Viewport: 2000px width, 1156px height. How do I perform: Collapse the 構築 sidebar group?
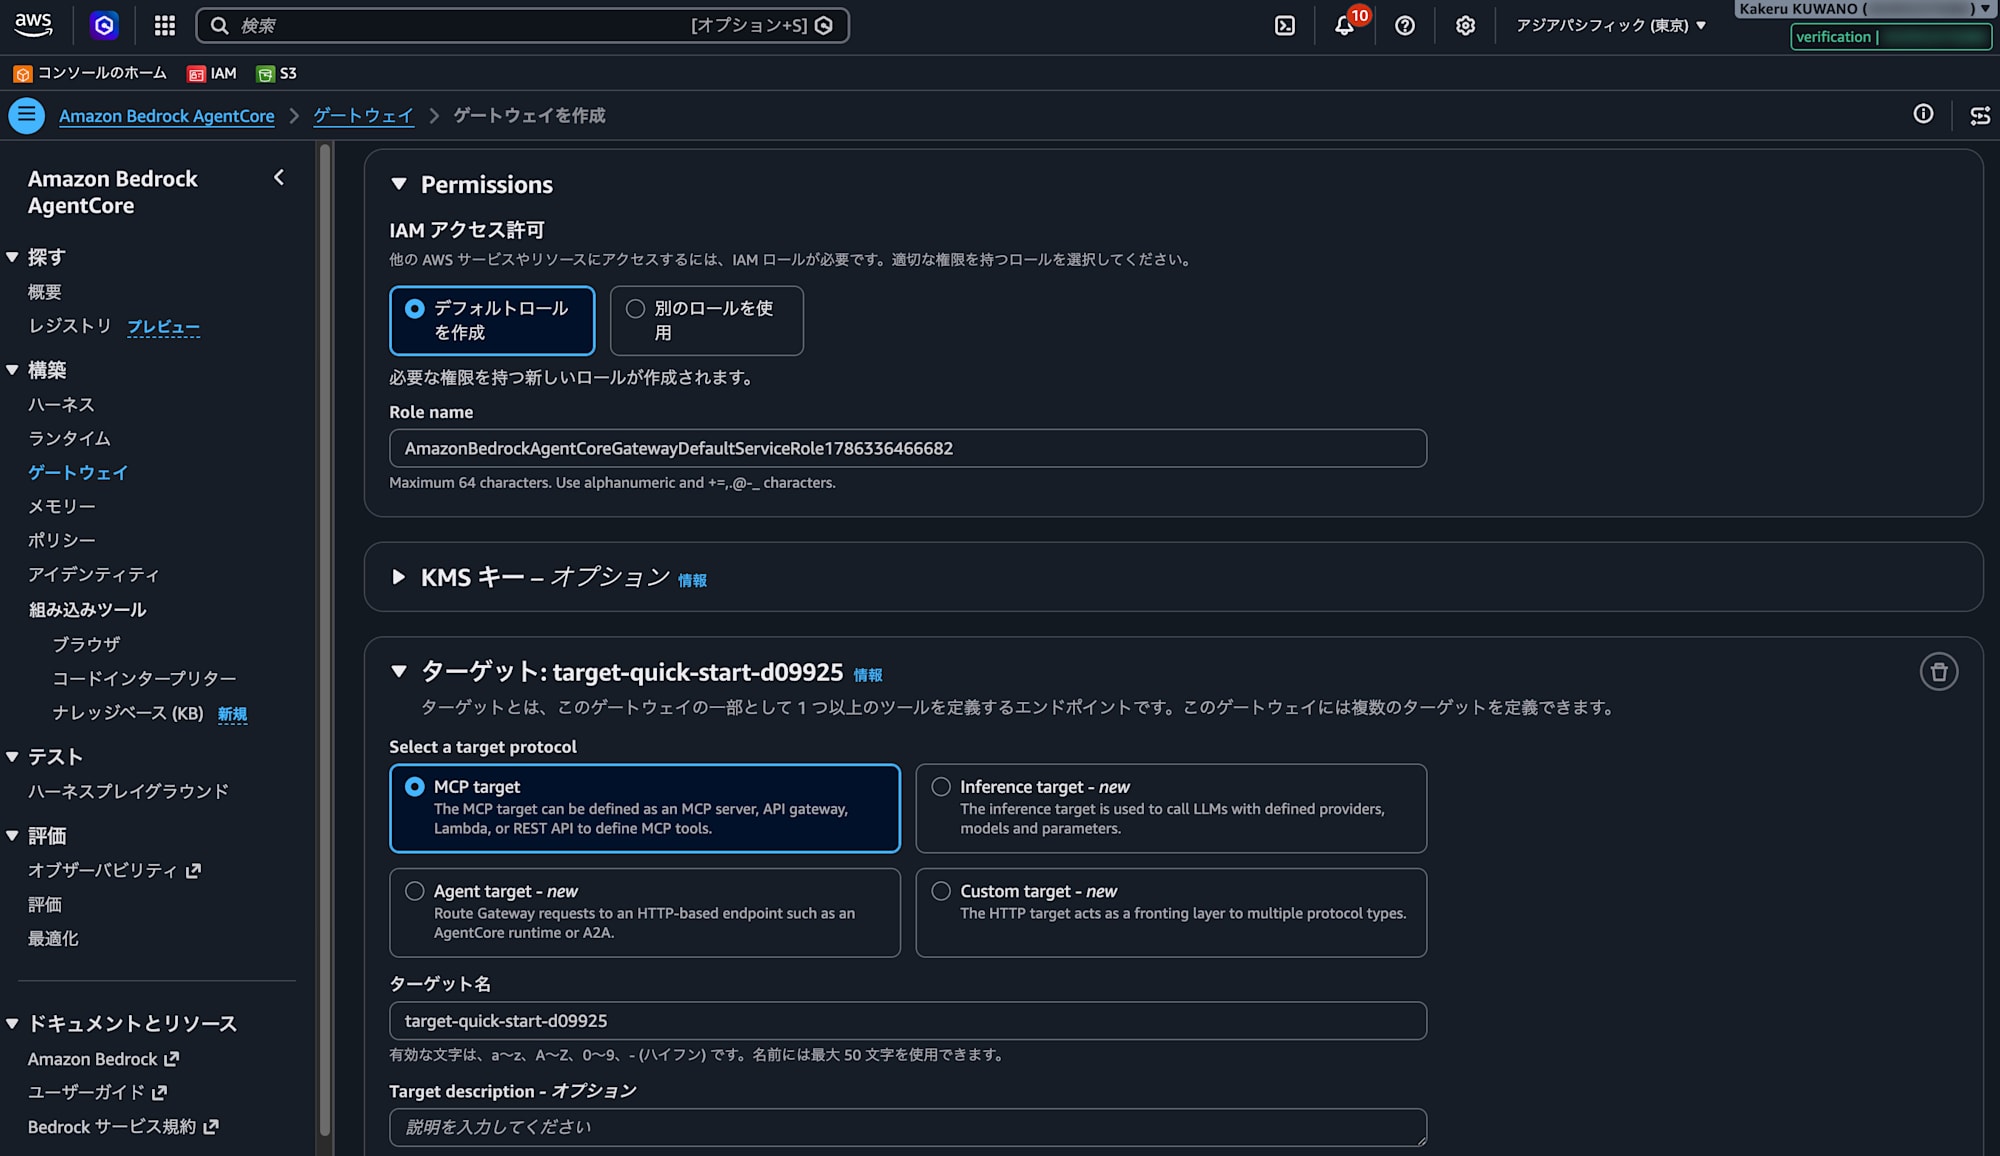[x=13, y=370]
